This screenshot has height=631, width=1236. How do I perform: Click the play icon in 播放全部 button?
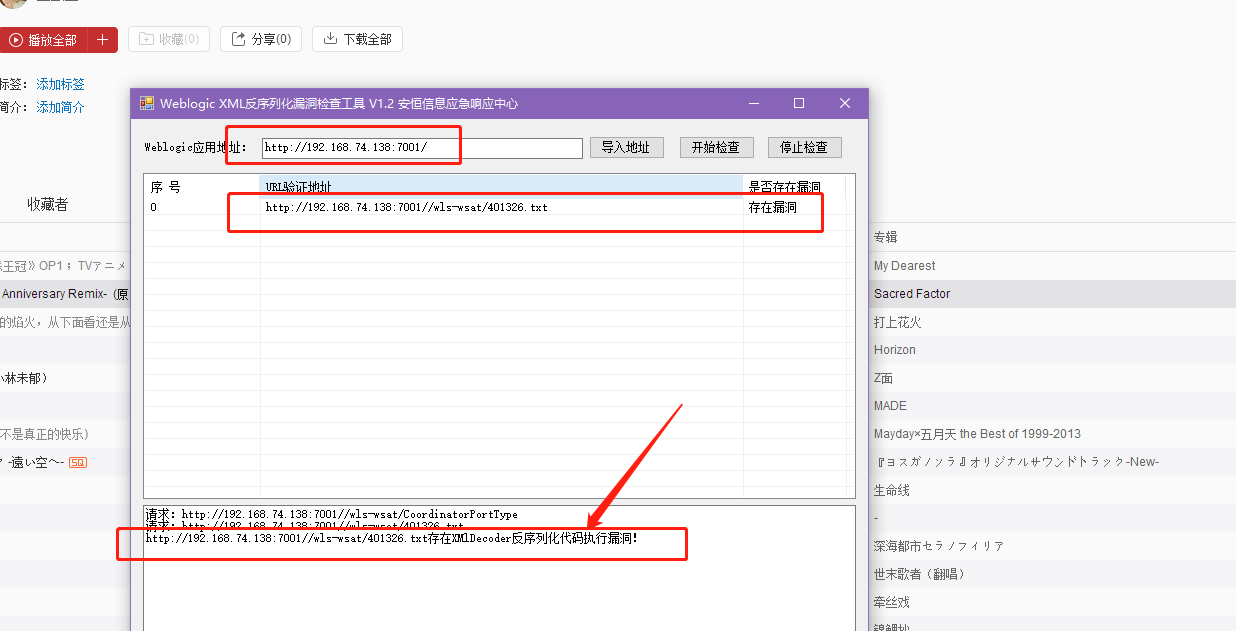click(x=15, y=40)
